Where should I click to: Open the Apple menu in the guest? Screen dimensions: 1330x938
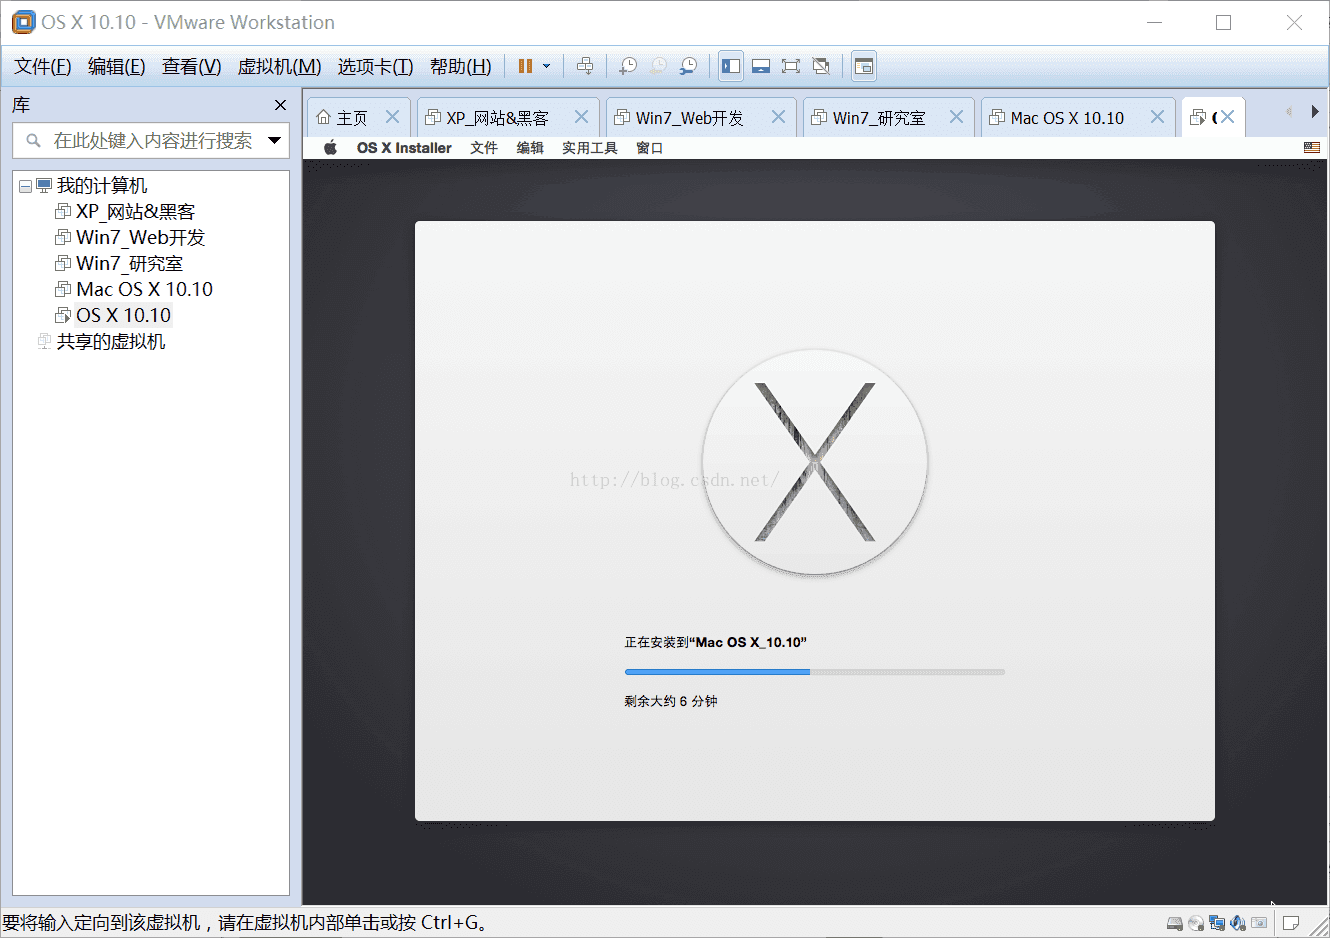[330, 148]
